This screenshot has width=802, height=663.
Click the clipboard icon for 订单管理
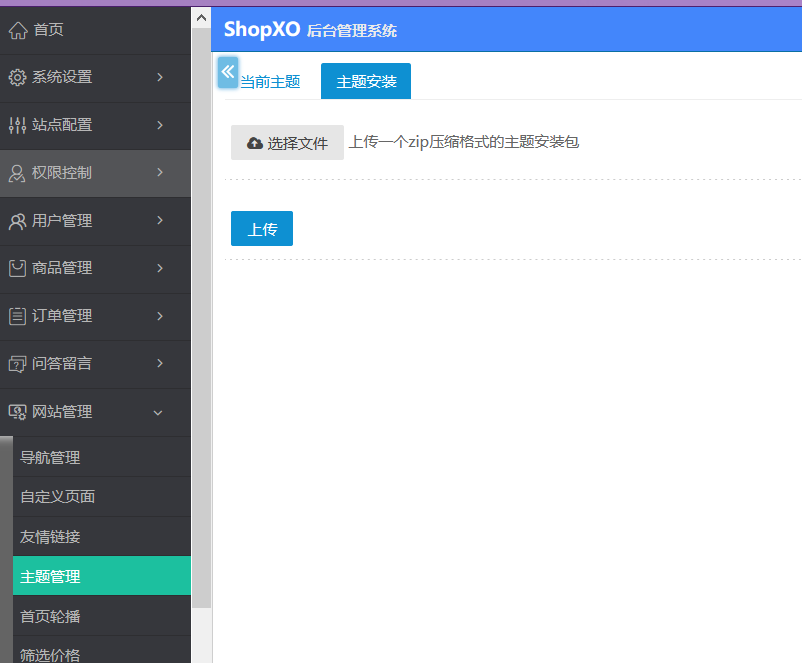17,316
